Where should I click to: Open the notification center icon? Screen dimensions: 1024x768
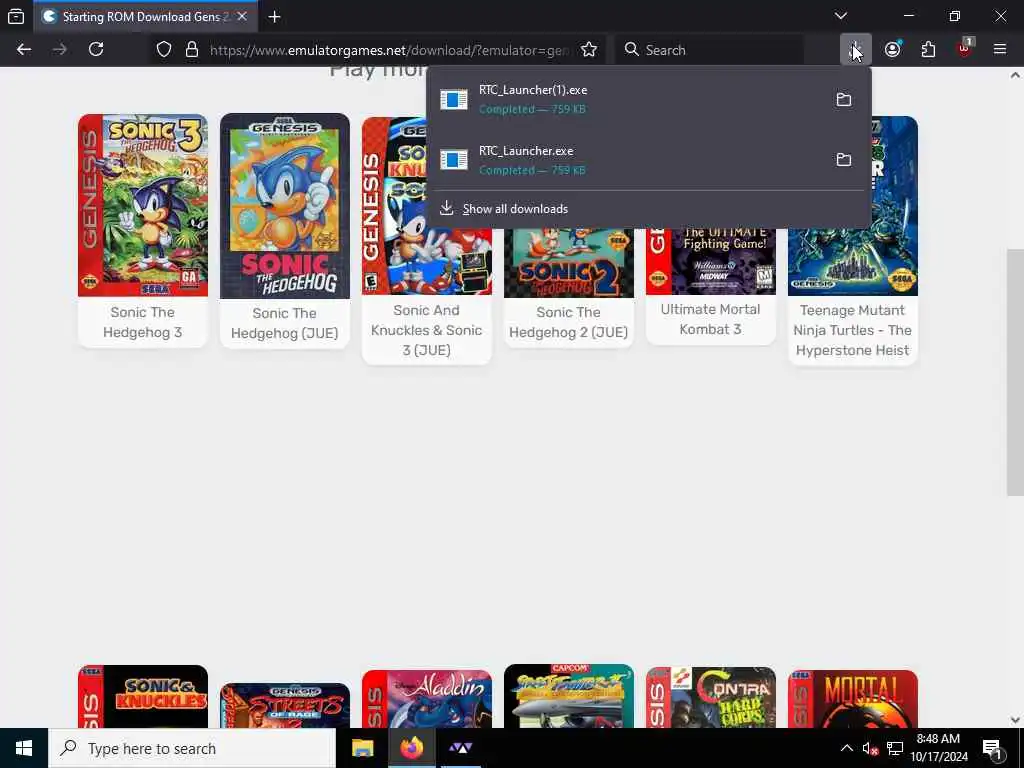coord(992,748)
